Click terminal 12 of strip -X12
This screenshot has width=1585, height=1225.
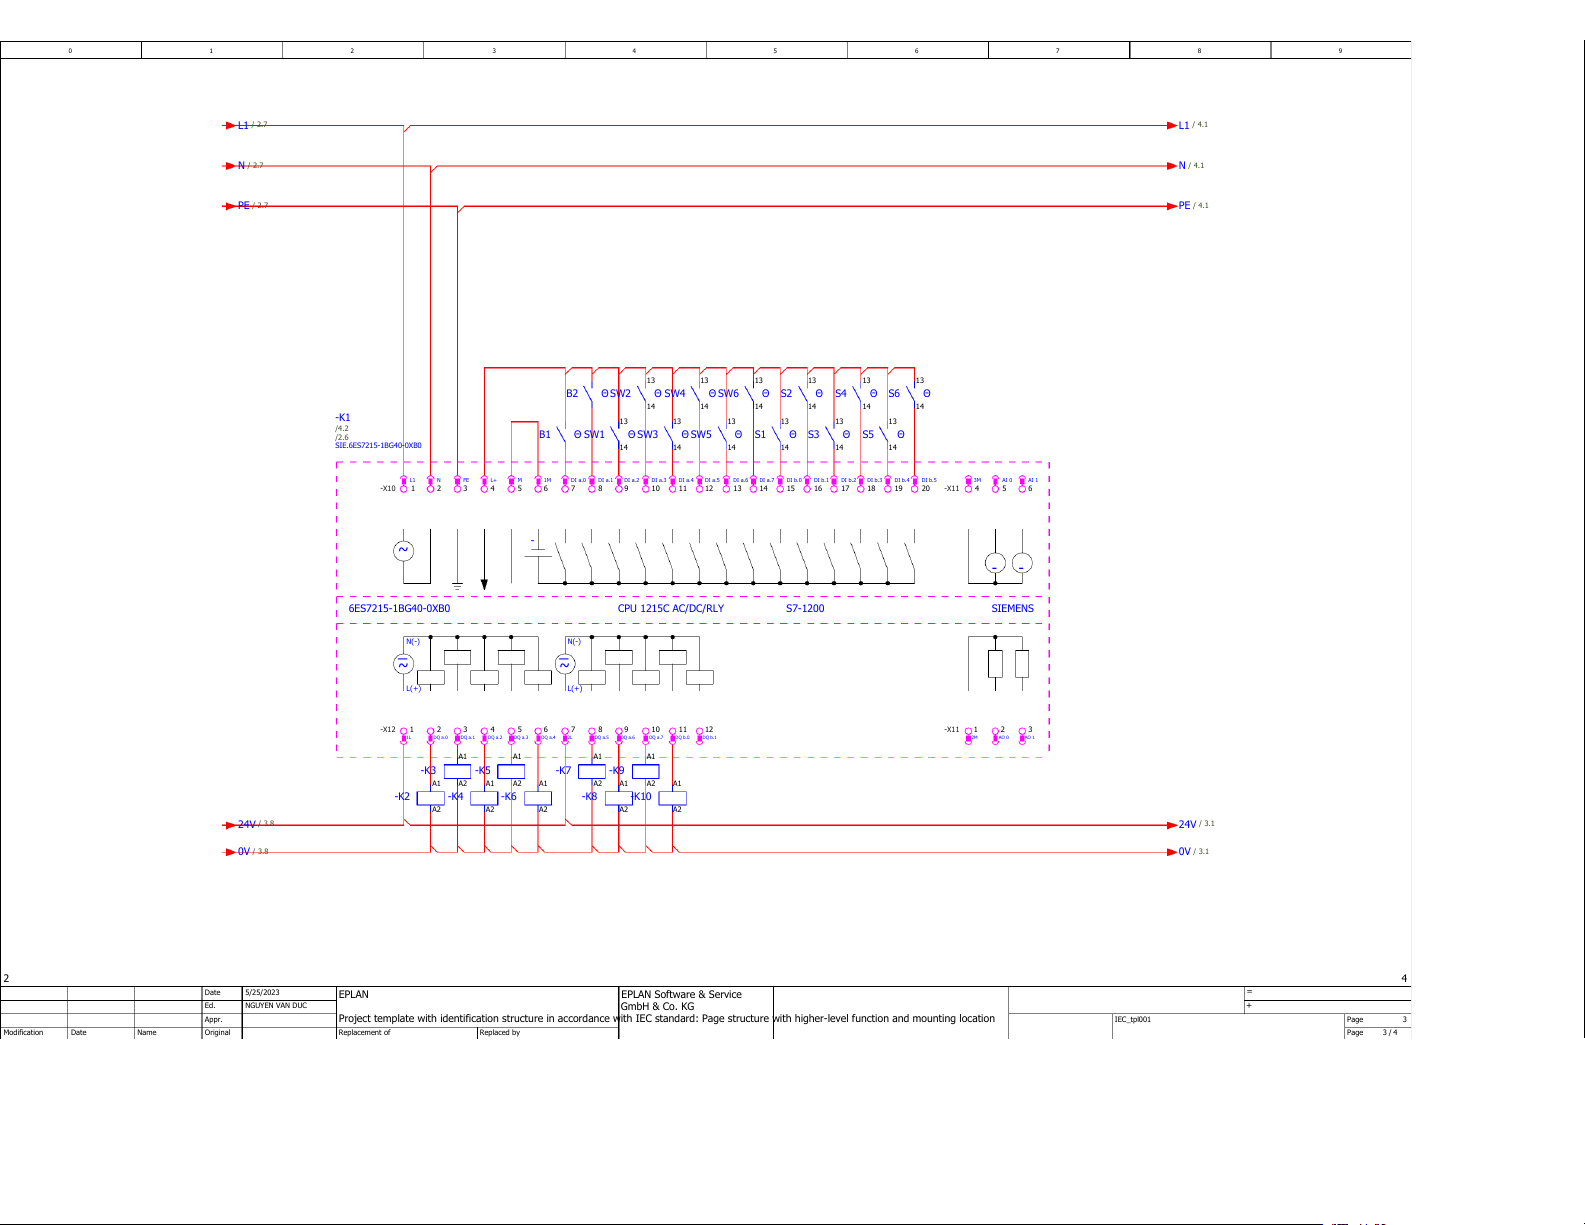[700, 730]
